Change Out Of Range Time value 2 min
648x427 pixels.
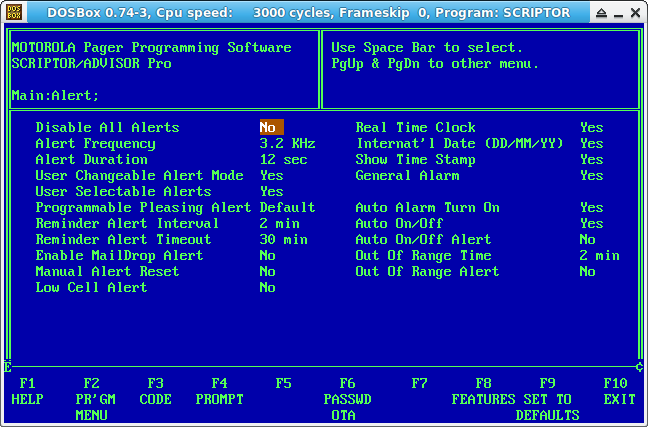599,255
